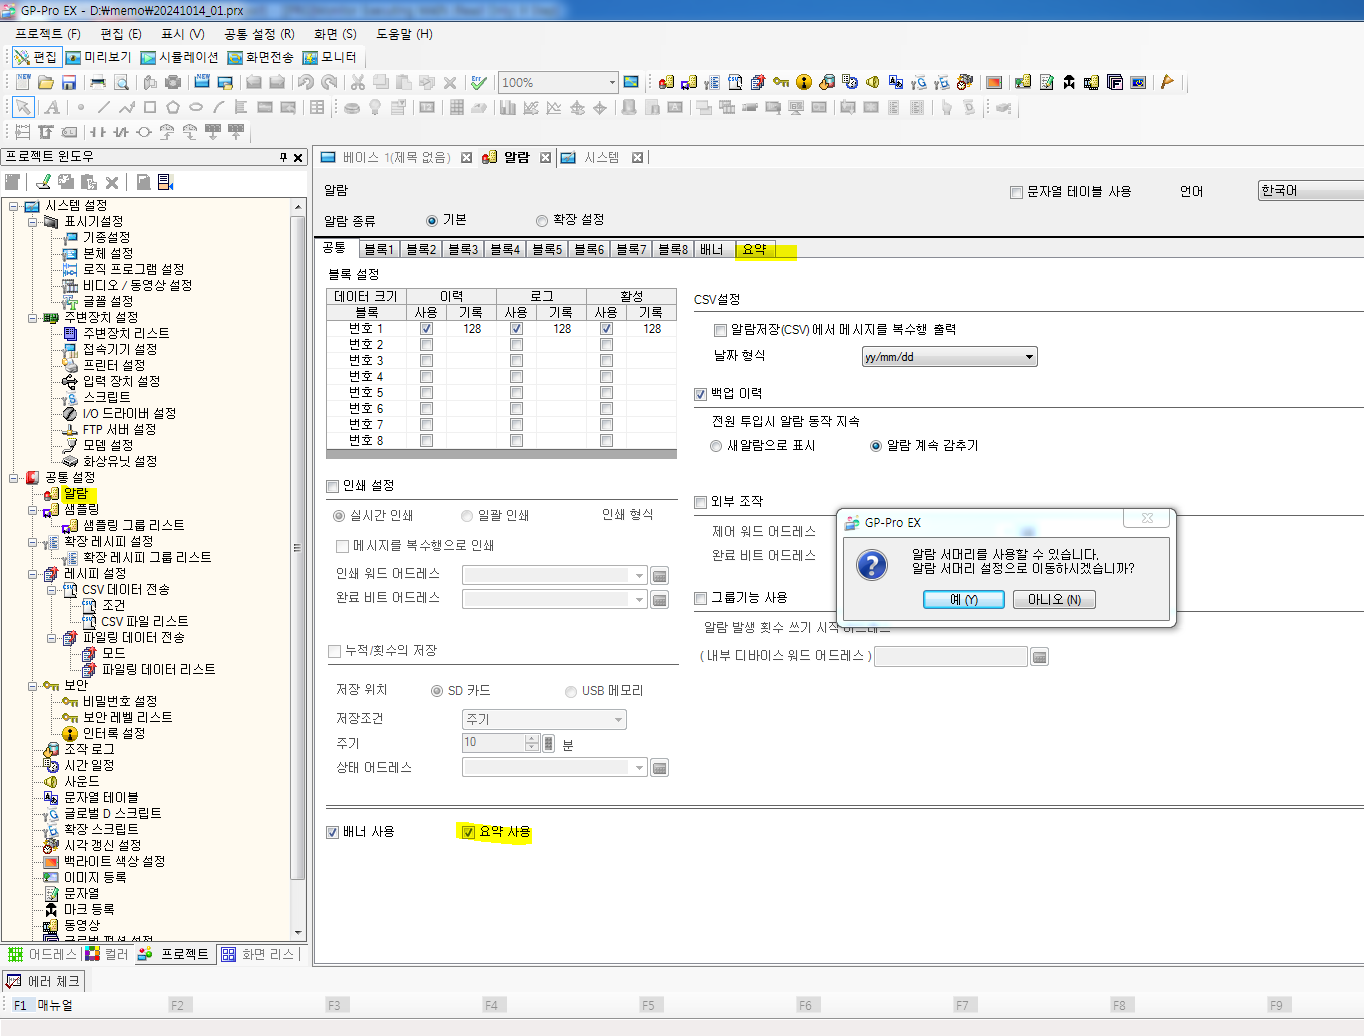Open the 언어 한국어 dropdown
Image resolution: width=1364 pixels, height=1036 pixels.
coord(1311,191)
